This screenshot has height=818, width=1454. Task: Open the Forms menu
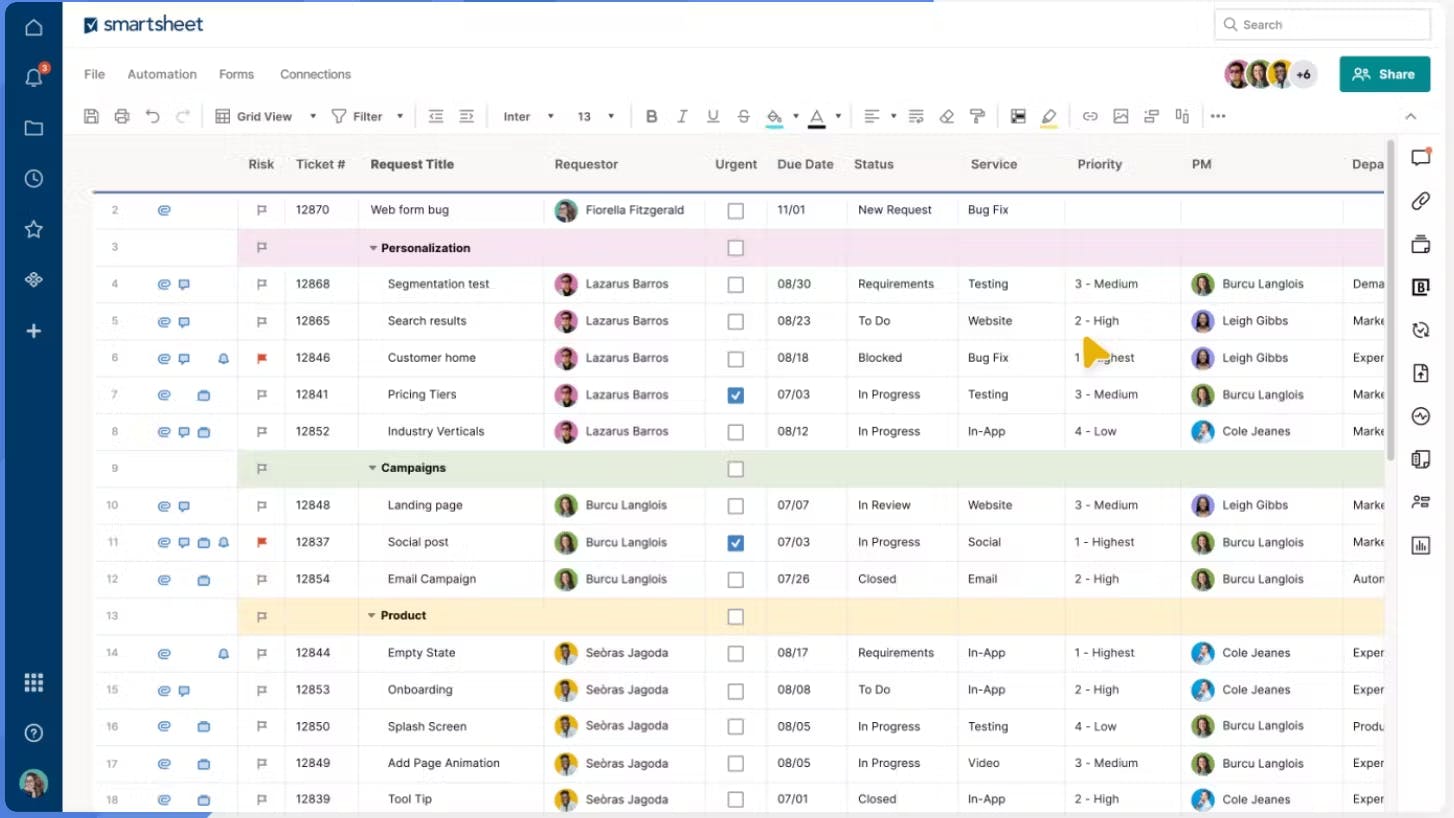tap(236, 74)
